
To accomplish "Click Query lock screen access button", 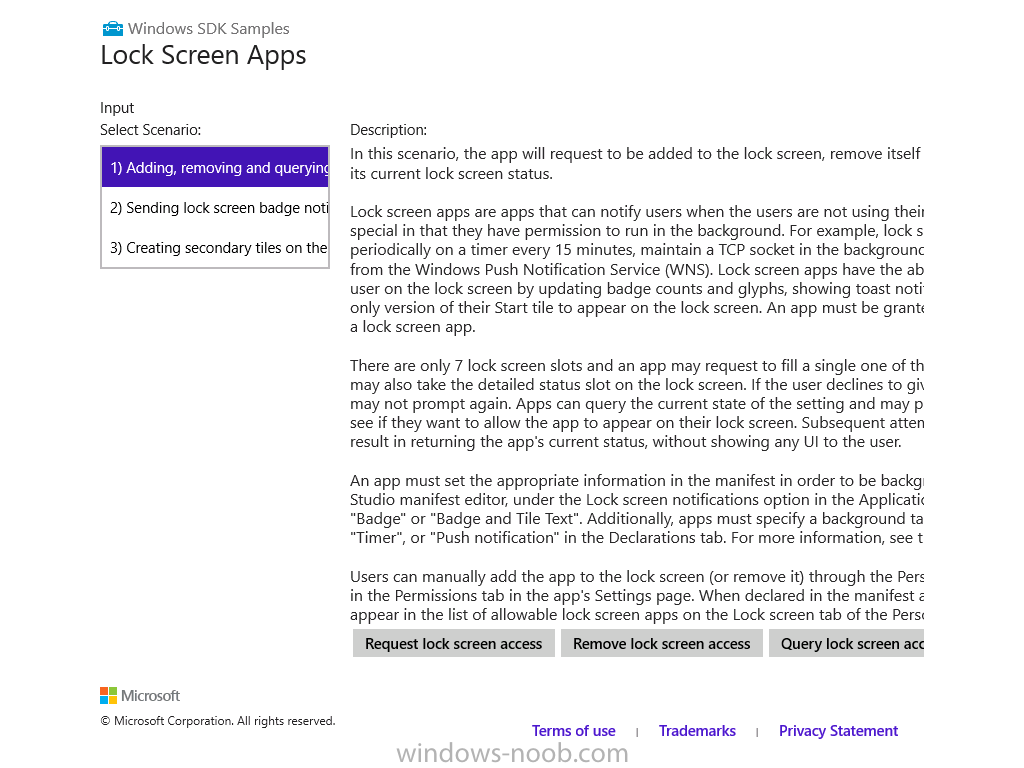I will tap(846, 643).
